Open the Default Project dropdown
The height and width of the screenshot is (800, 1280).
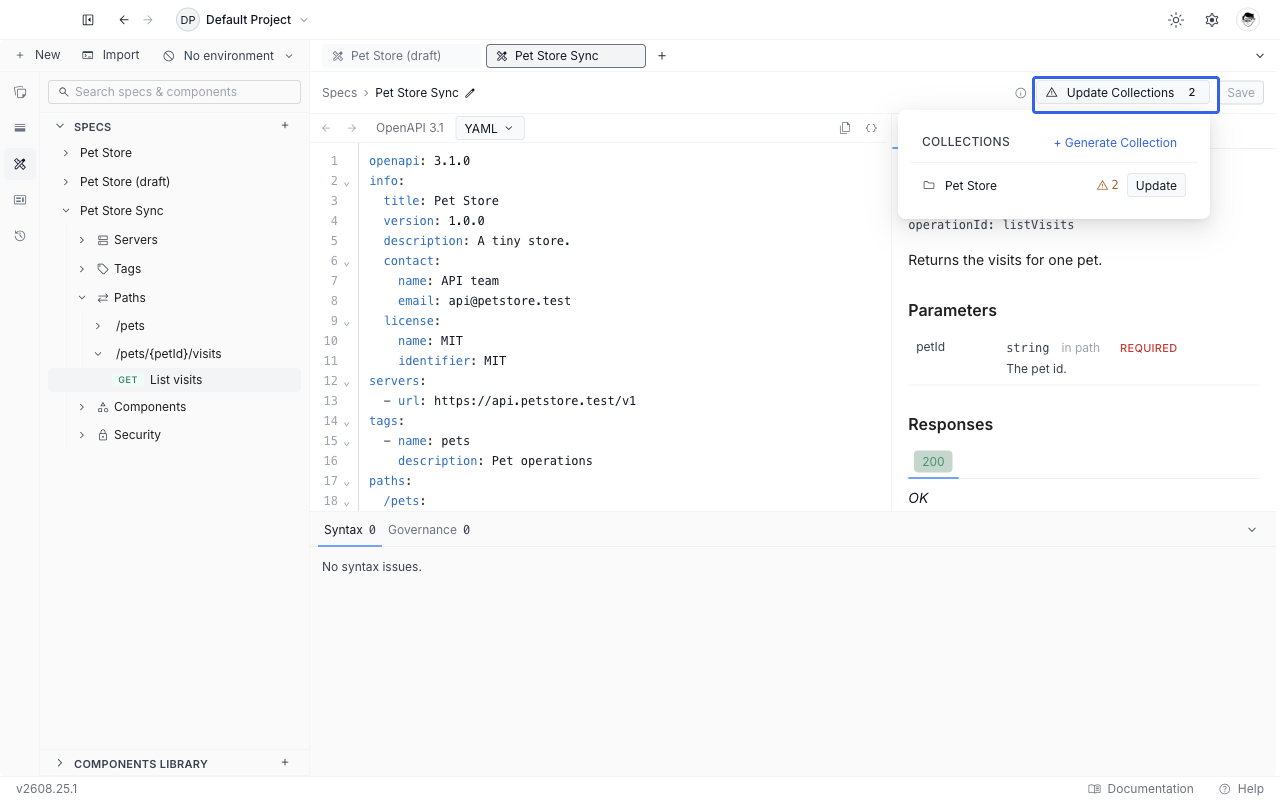point(243,20)
